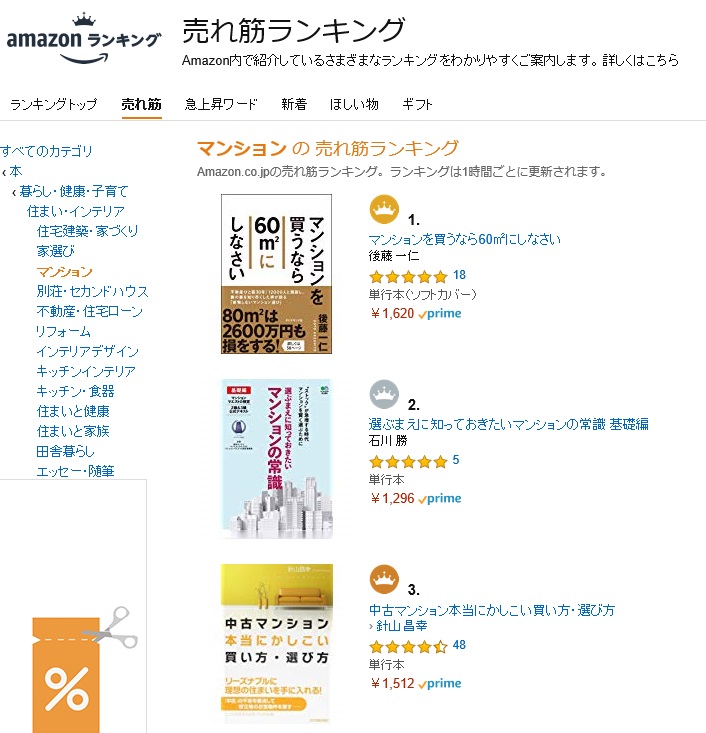This screenshot has height=733, width=706.
Task: Click star rating of マンションの常識 book
Action: coord(408,461)
